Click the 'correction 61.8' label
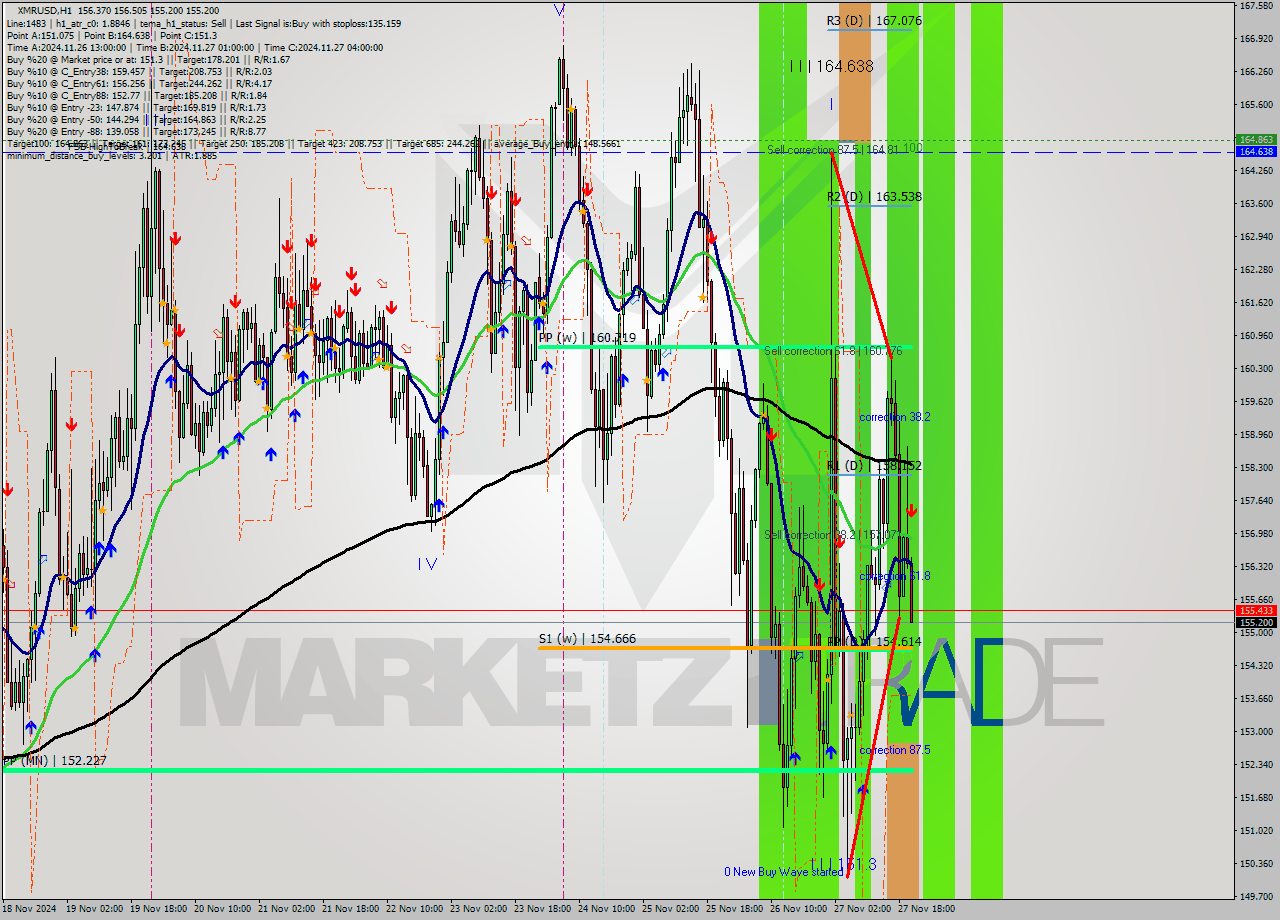This screenshot has height=920, width=1280. (x=895, y=576)
